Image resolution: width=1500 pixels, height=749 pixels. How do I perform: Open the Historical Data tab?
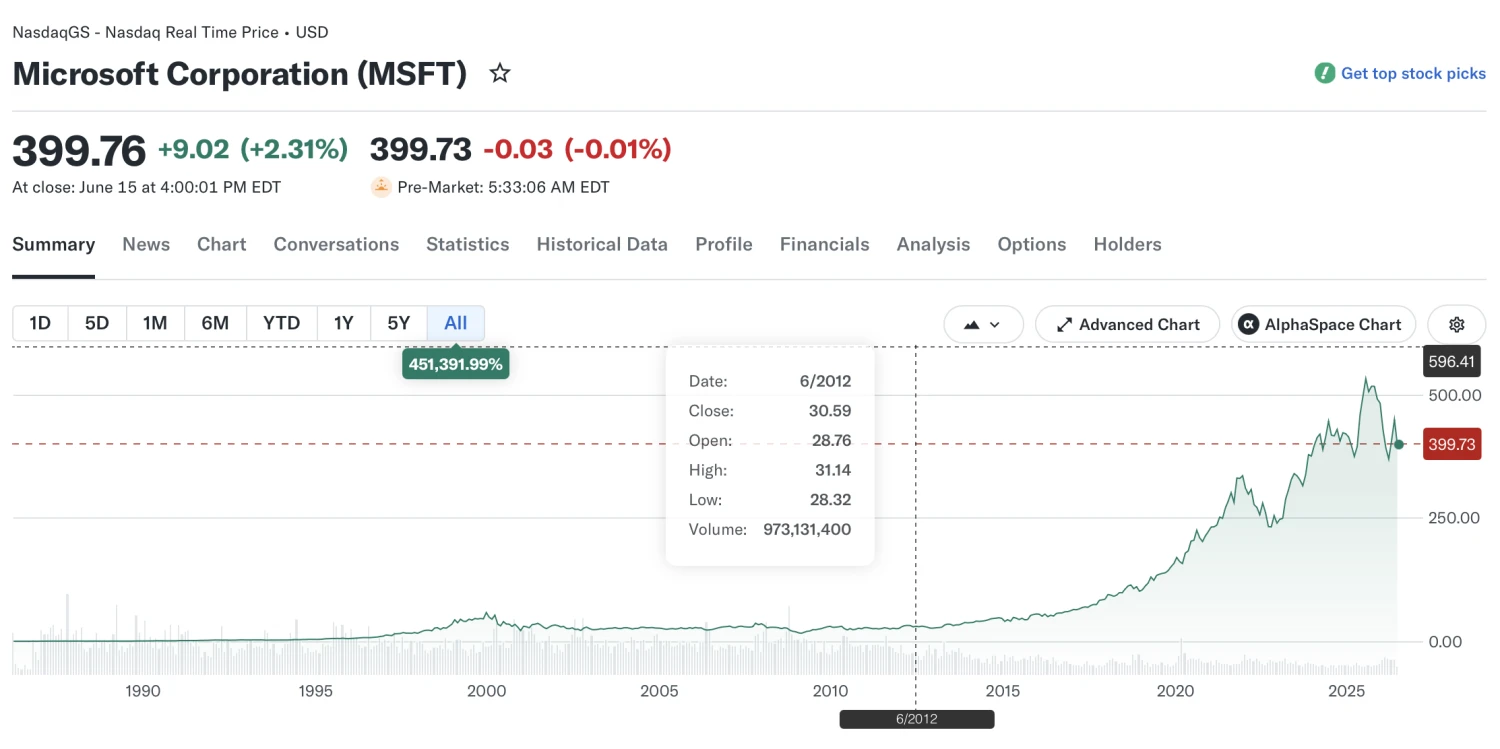coord(602,244)
